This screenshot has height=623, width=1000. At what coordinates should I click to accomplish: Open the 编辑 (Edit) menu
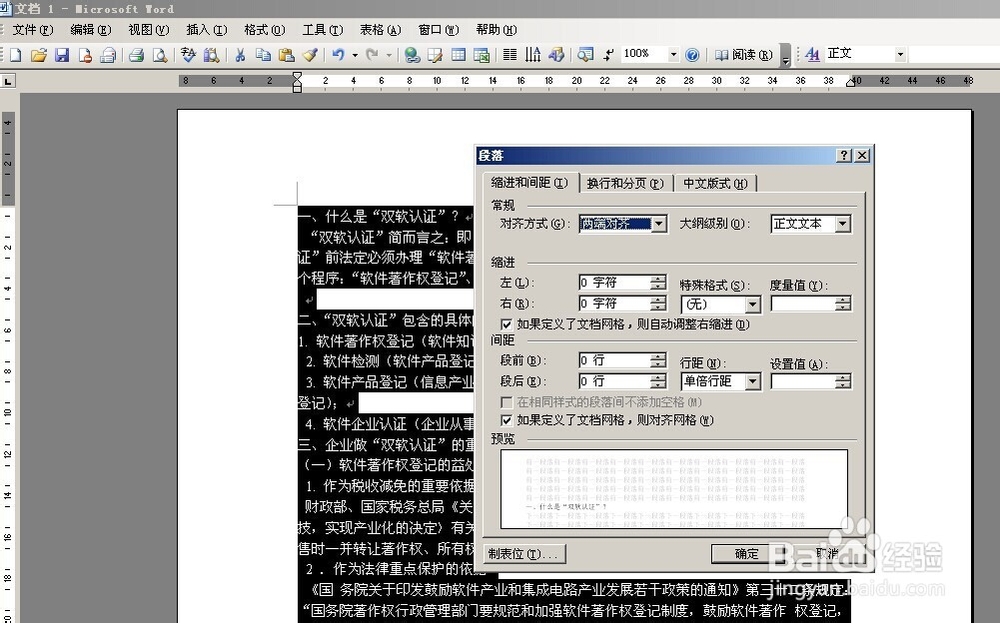pyautogui.click(x=91, y=29)
